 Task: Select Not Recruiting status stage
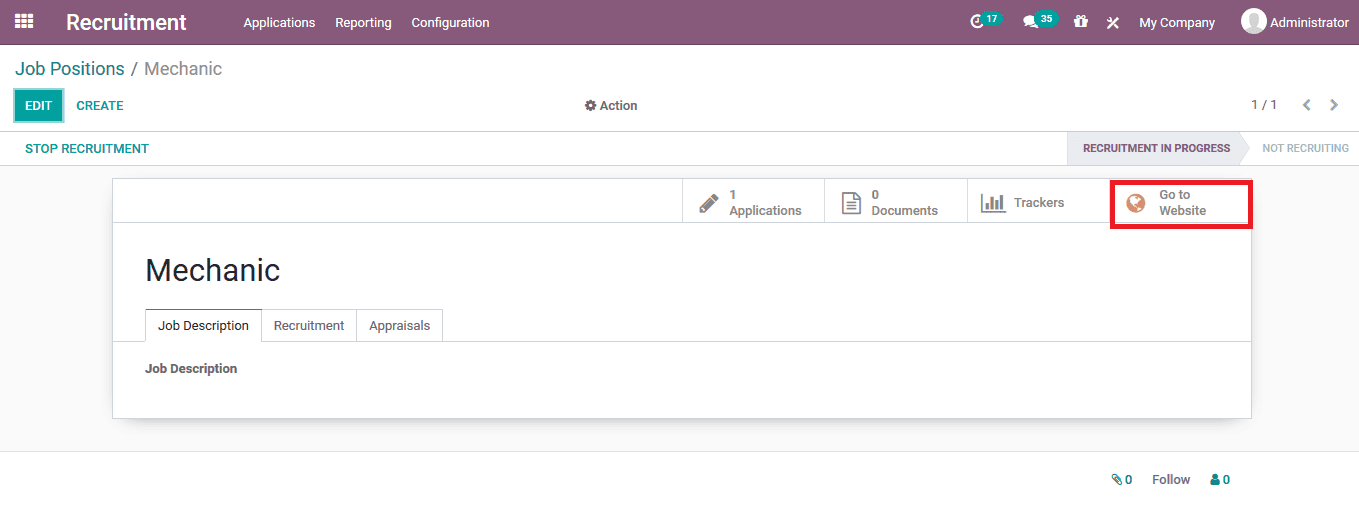click(1305, 148)
